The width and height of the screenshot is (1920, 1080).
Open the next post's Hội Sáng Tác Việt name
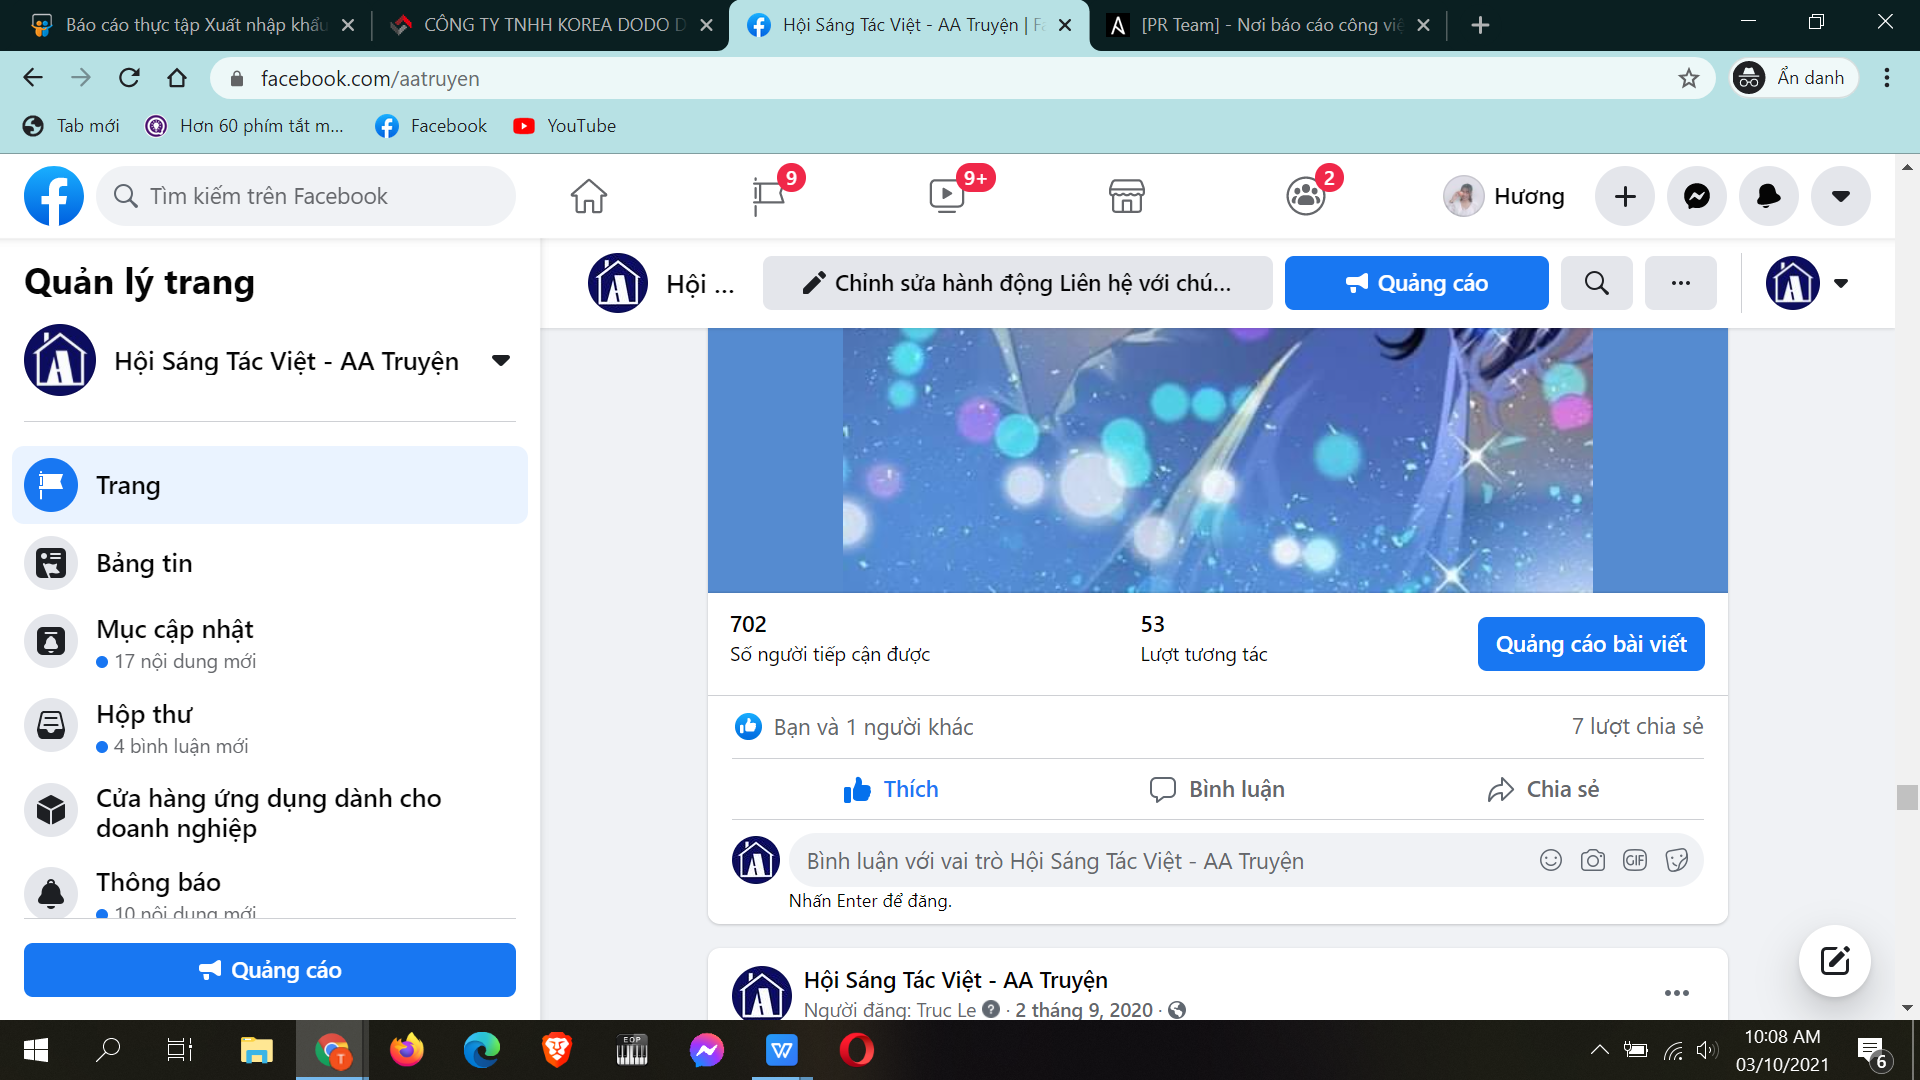click(956, 980)
